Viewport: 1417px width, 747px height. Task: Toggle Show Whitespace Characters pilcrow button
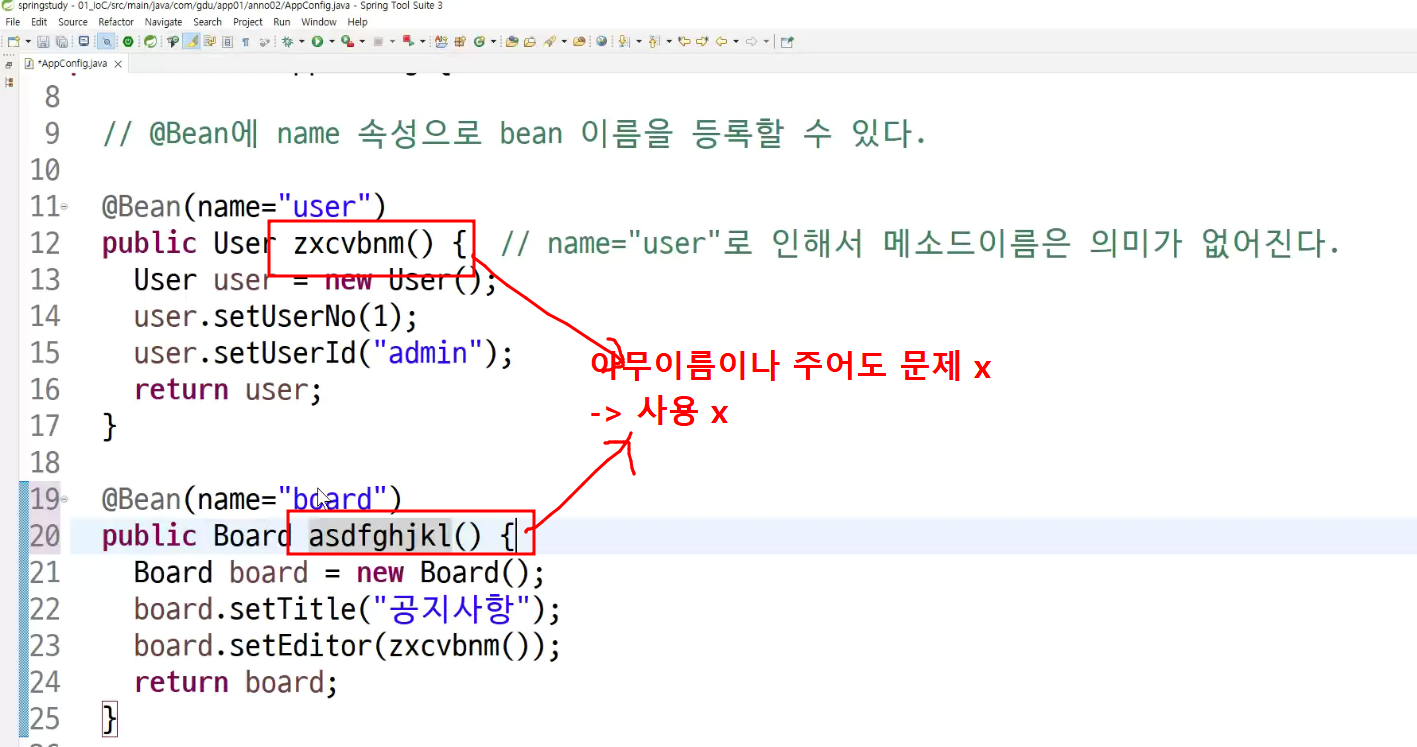point(245,41)
